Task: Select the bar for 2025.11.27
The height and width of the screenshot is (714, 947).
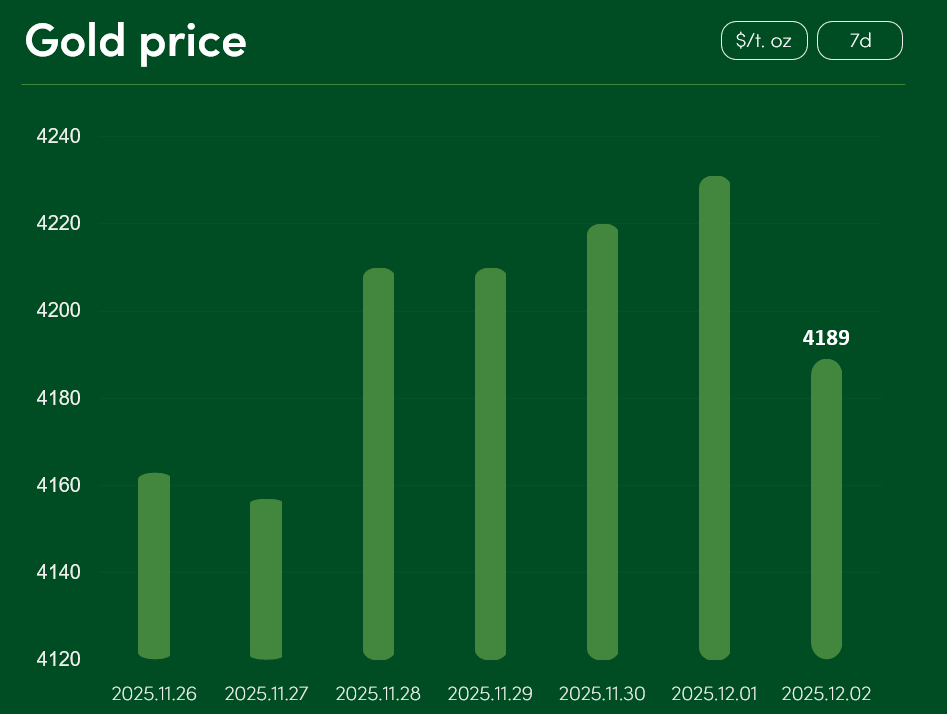Action: click(266, 579)
